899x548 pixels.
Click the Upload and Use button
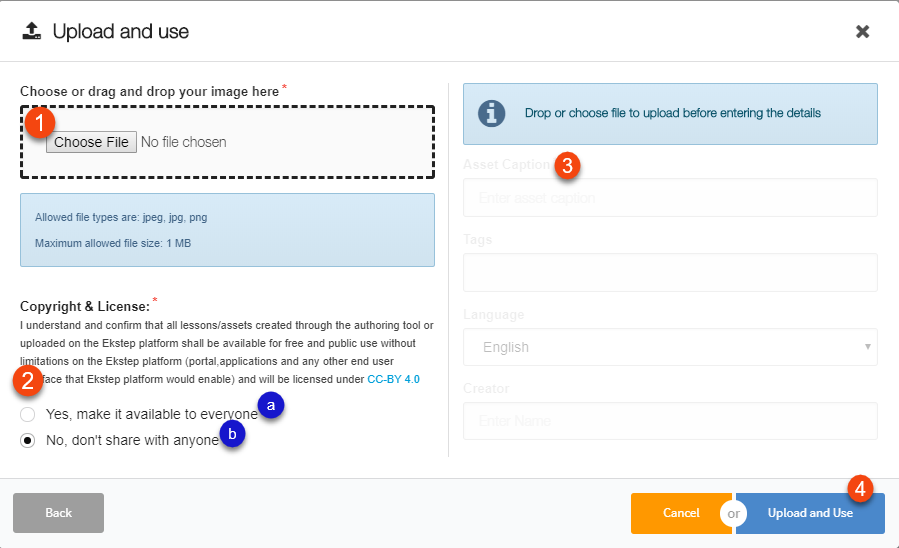tap(810, 513)
